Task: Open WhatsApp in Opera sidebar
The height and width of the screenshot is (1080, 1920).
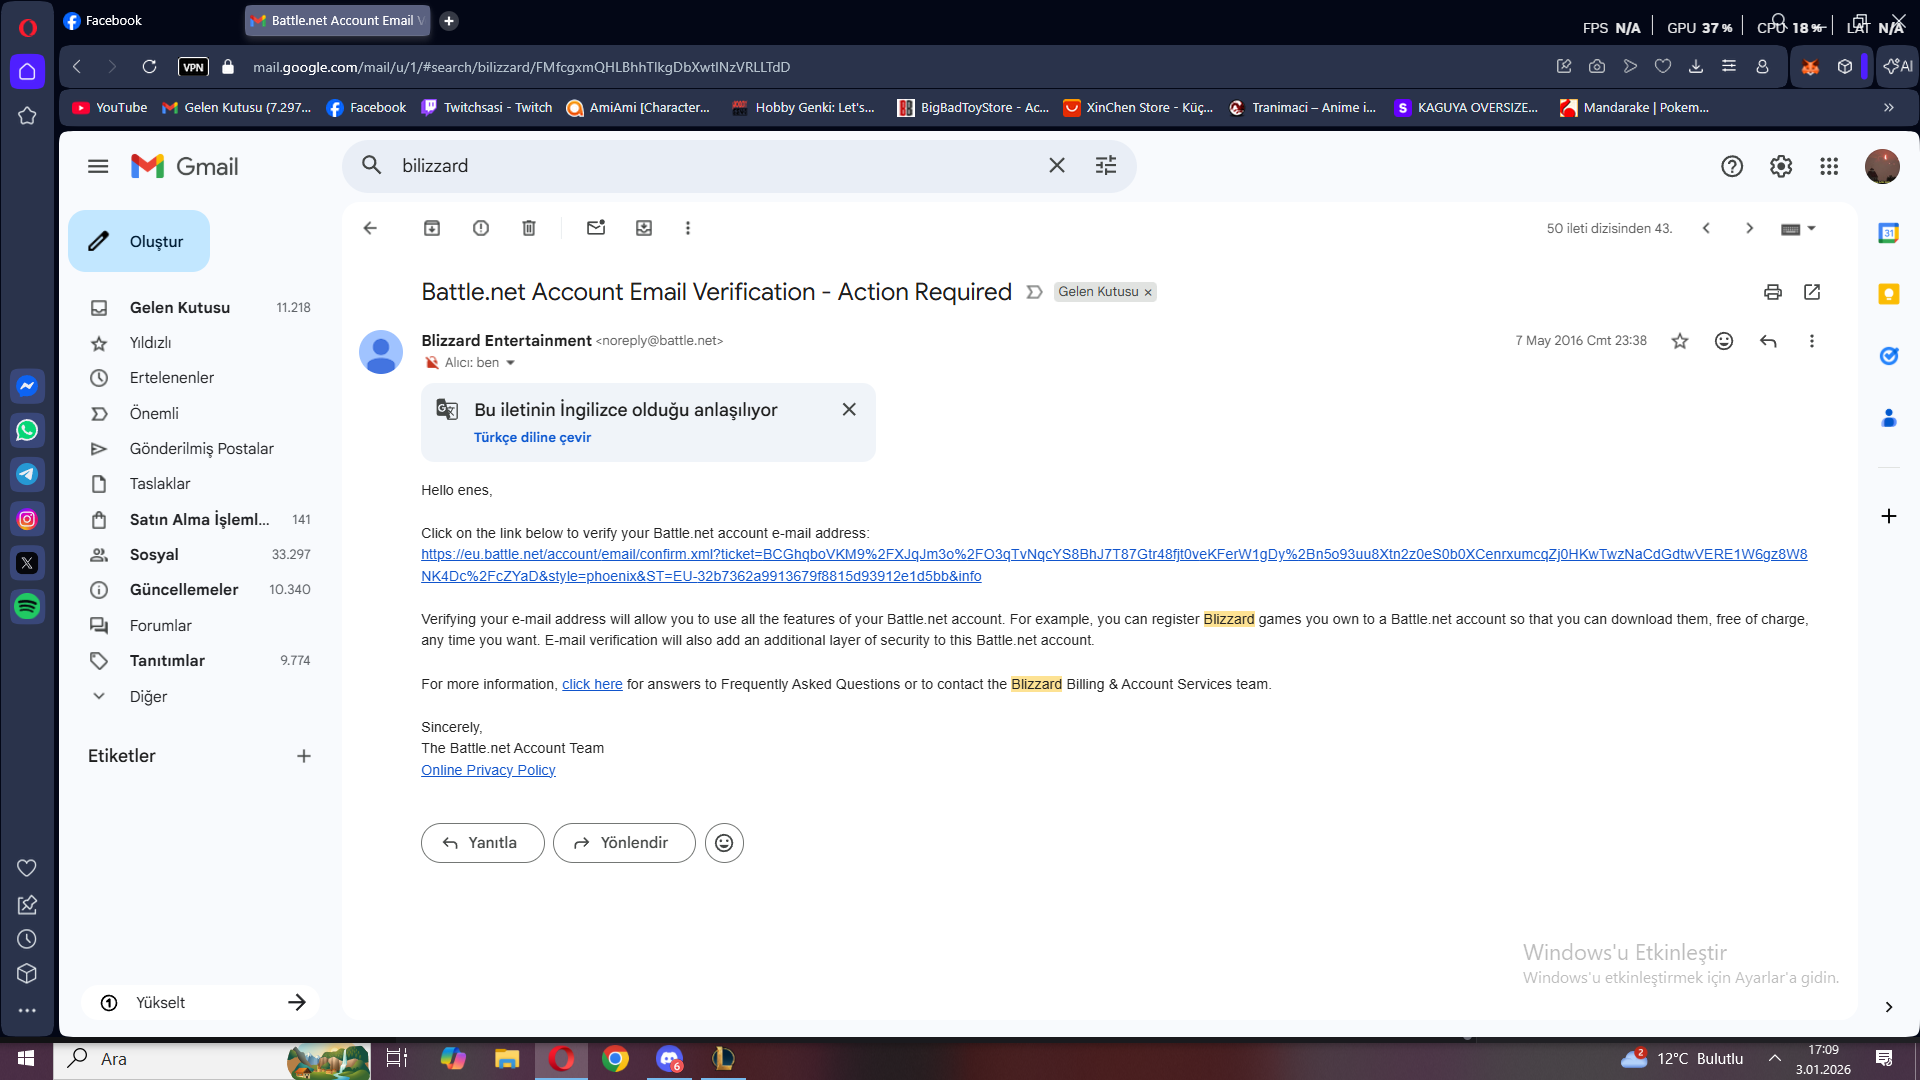Action: click(x=27, y=430)
